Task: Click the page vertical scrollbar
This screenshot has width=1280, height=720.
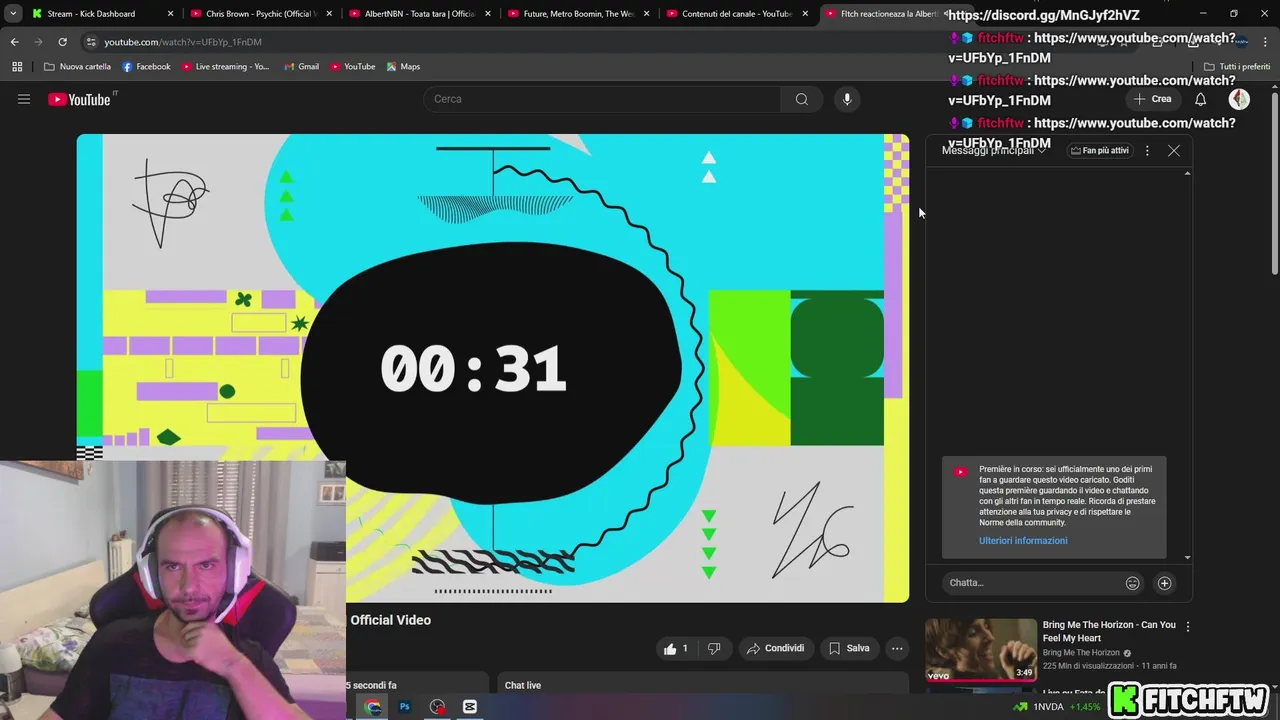Action: pos(1274,183)
